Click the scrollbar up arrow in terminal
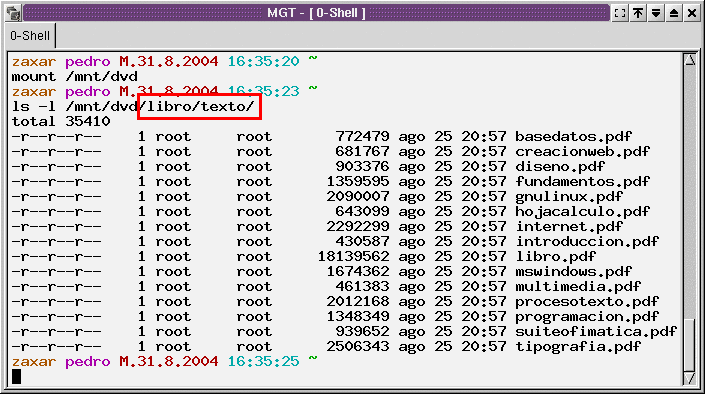The height and width of the screenshot is (394, 705). 689,60
